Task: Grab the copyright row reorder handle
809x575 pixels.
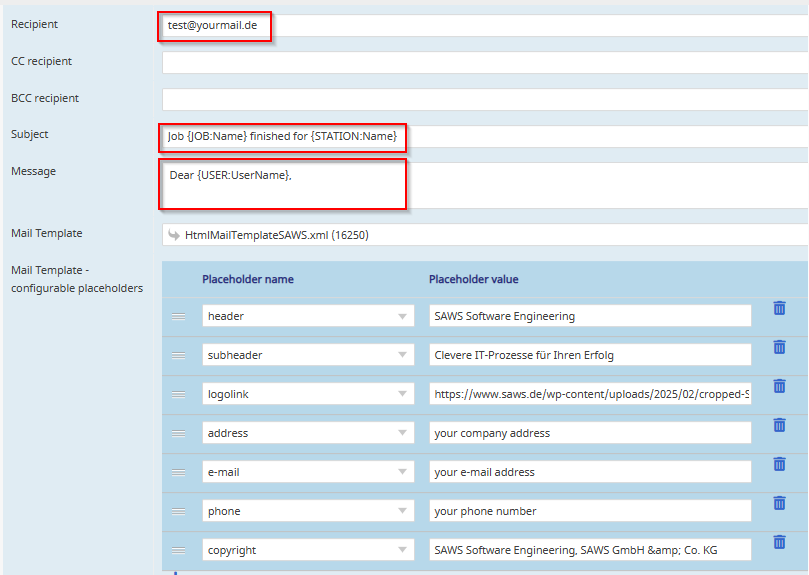Action: pyautogui.click(x=179, y=550)
